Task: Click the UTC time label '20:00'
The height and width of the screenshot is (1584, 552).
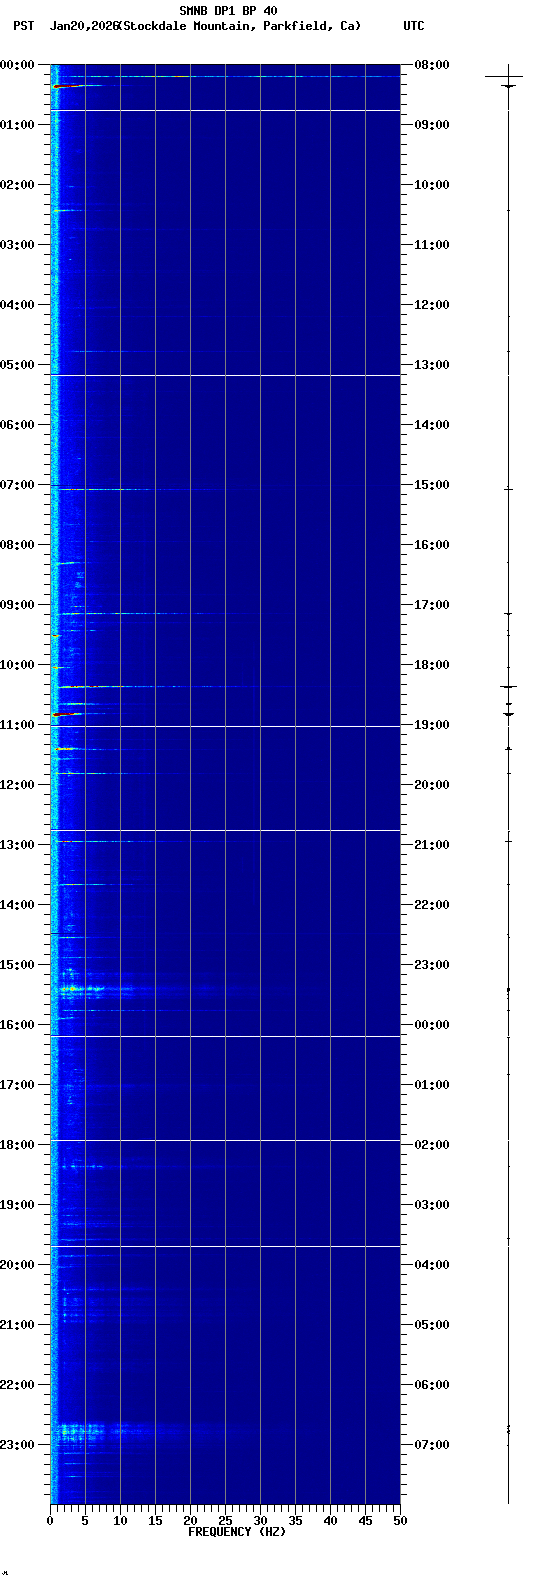Action: [432, 785]
